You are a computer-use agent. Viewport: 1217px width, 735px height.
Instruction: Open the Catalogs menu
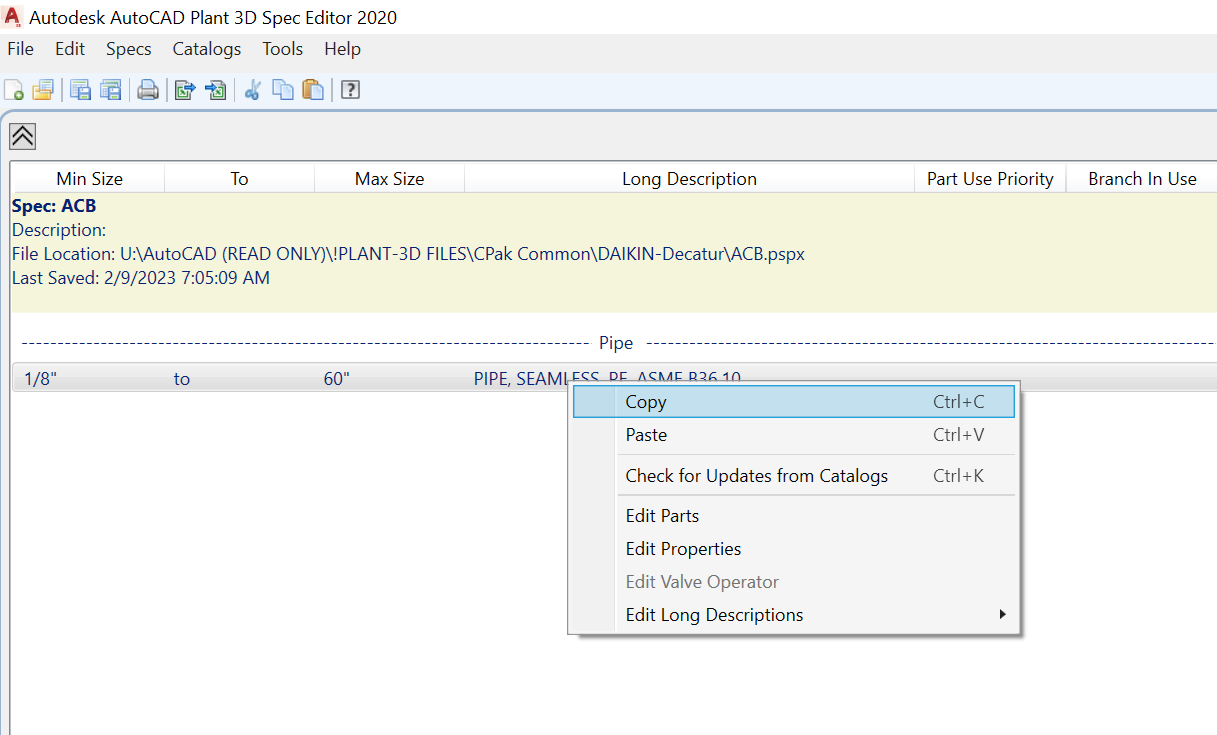207,49
